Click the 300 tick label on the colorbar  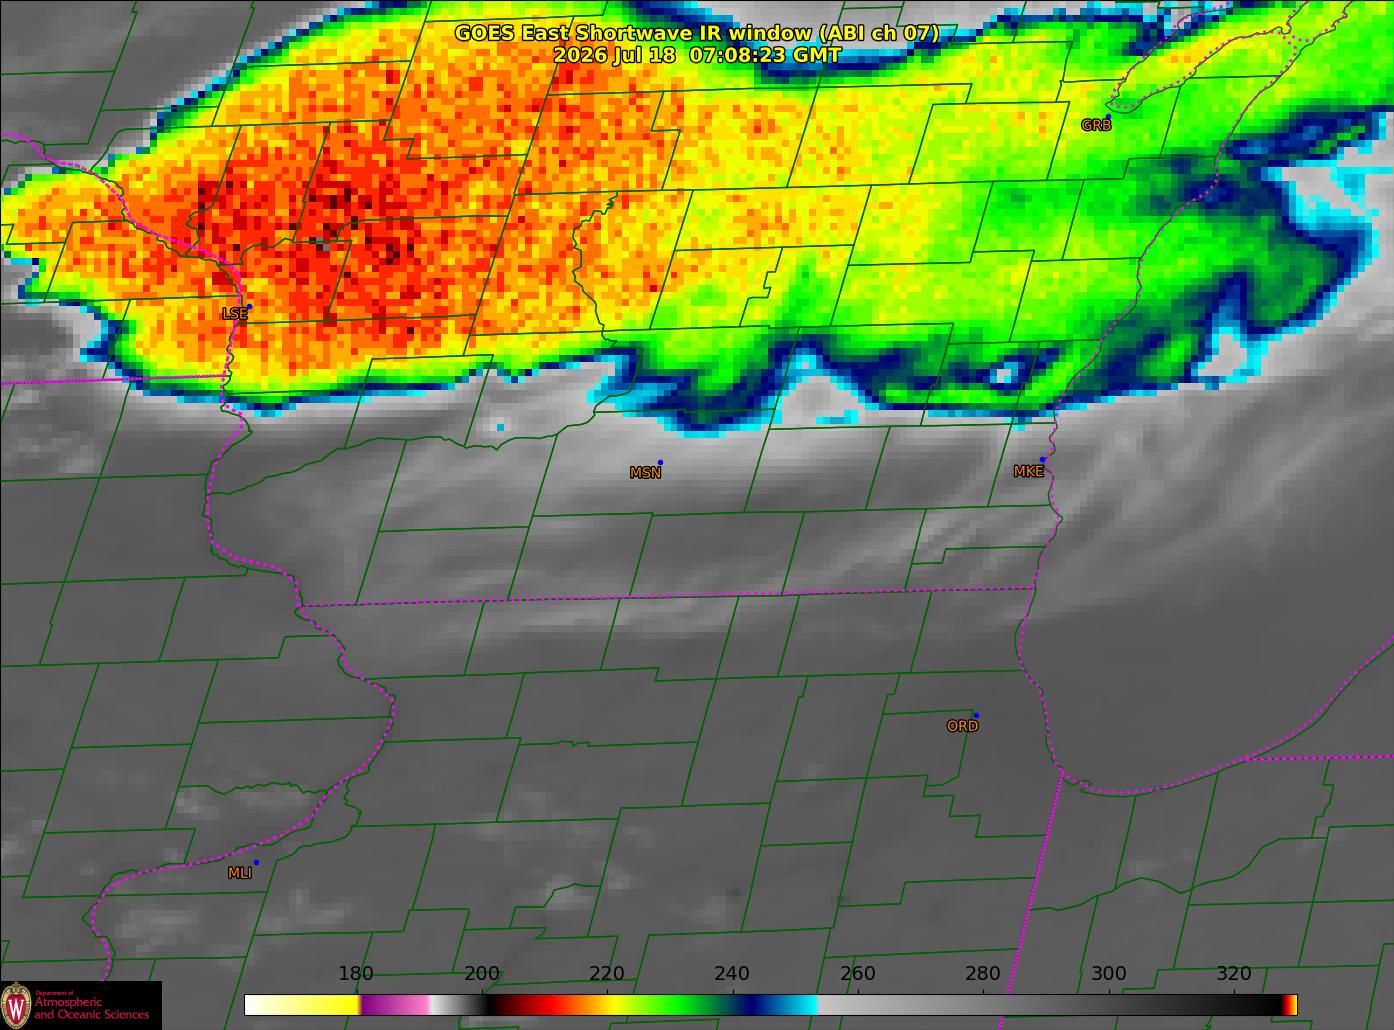1108,974
